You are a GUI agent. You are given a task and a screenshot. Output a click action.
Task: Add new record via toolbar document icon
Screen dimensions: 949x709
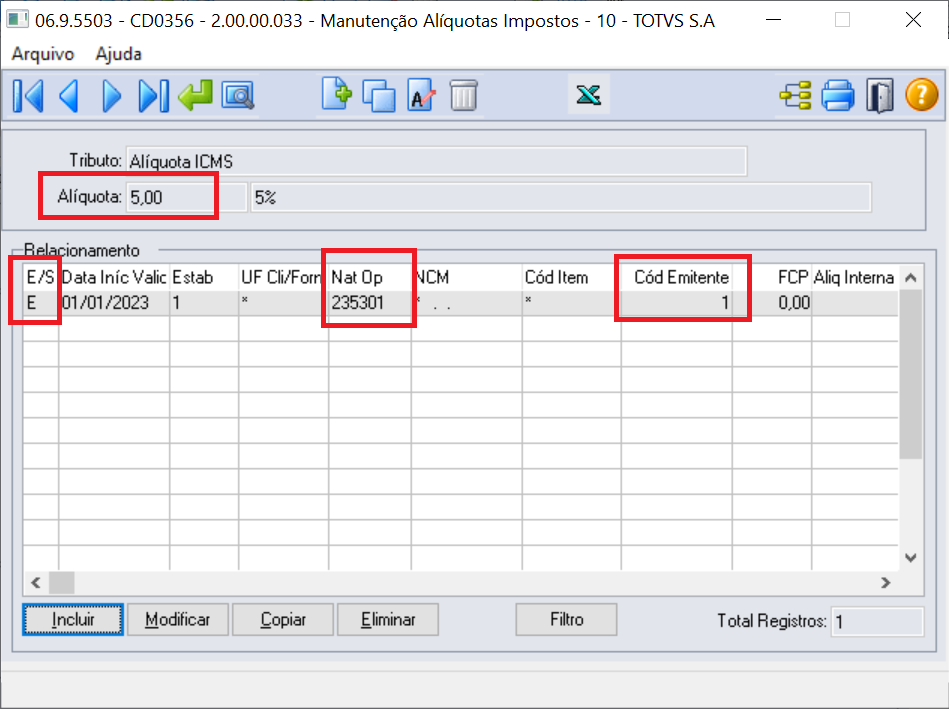(x=337, y=94)
